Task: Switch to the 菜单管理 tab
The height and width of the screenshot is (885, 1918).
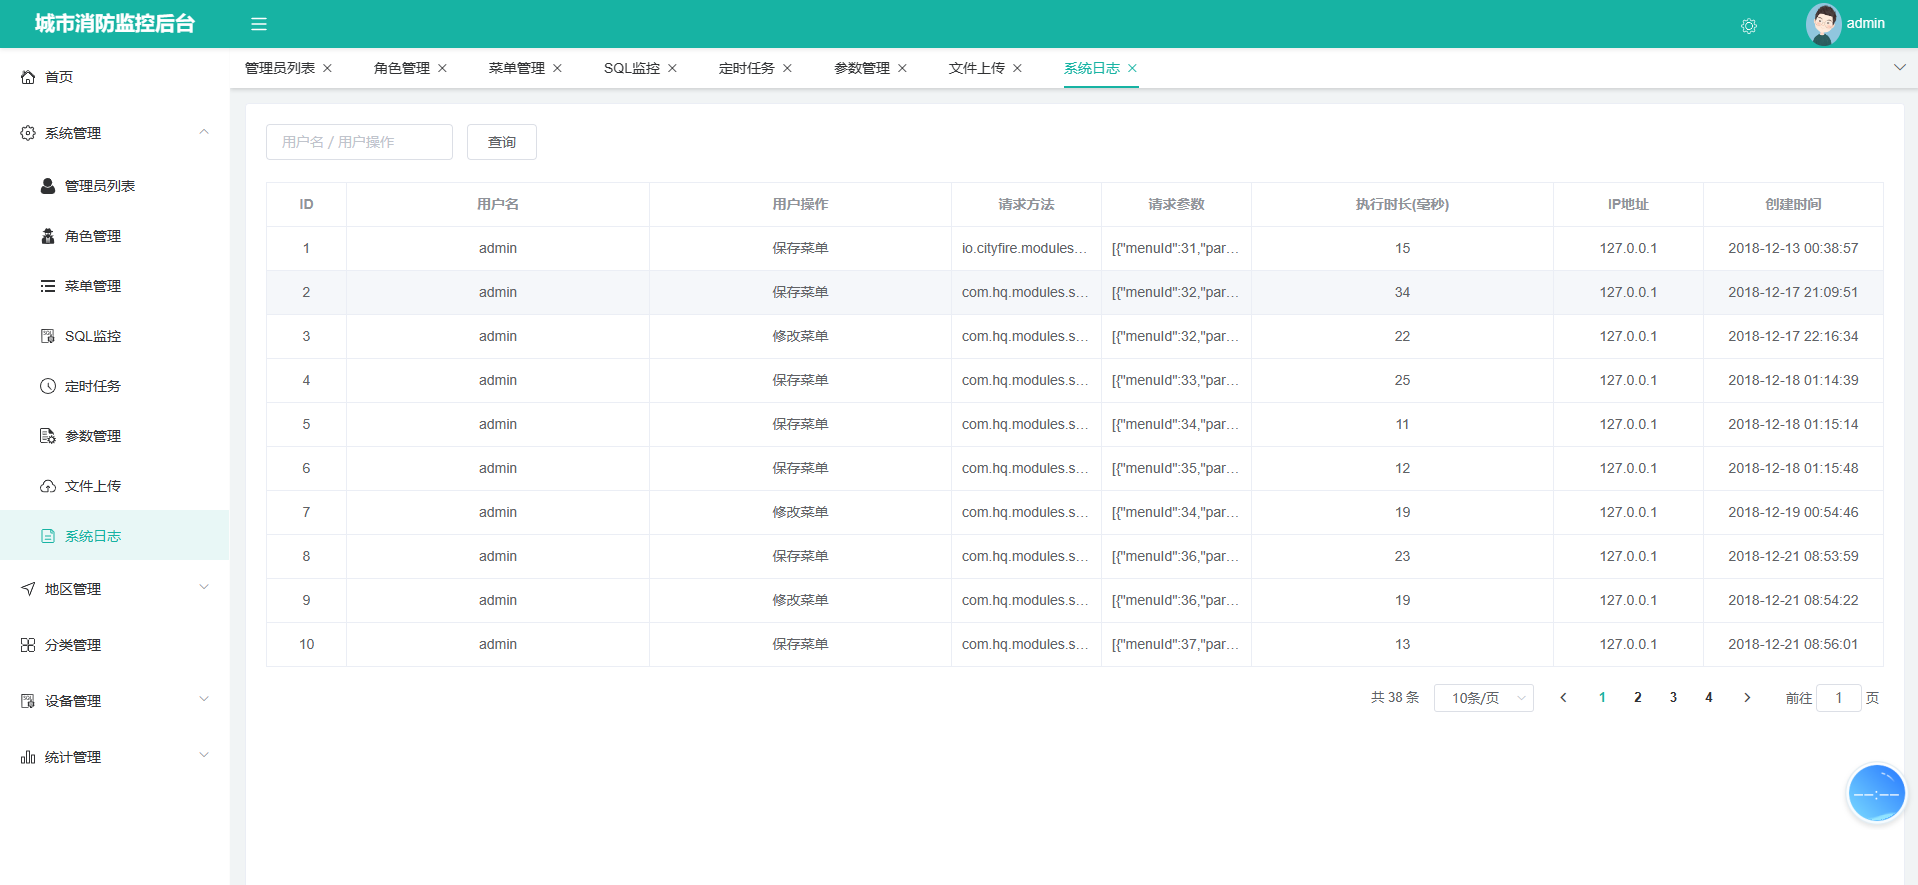Action: click(x=516, y=68)
